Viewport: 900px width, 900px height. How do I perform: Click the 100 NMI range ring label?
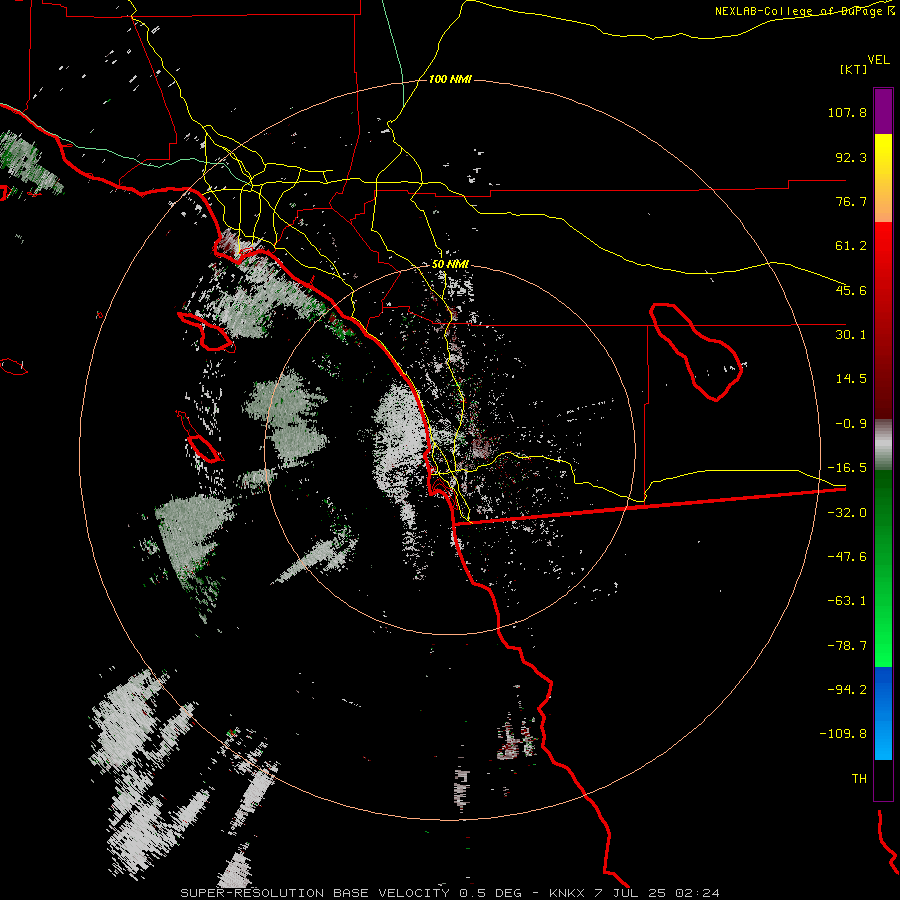click(x=450, y=79)
